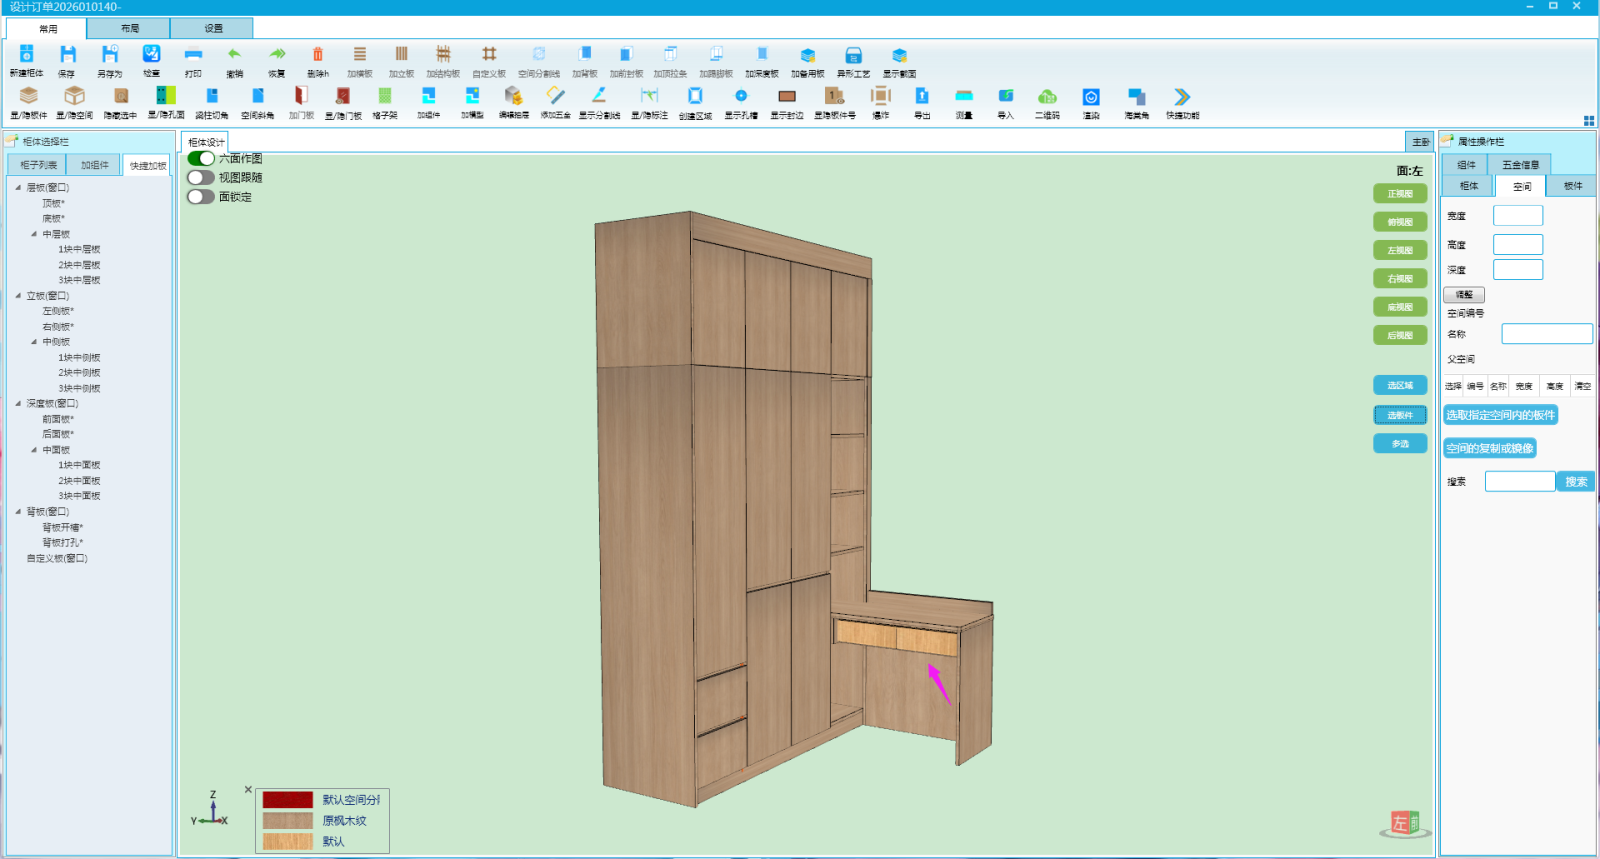The width and height of the screenshot is (1600, 859).
Task: Click the 显/隐空间 box icon
Action: (x=74, y=96)
